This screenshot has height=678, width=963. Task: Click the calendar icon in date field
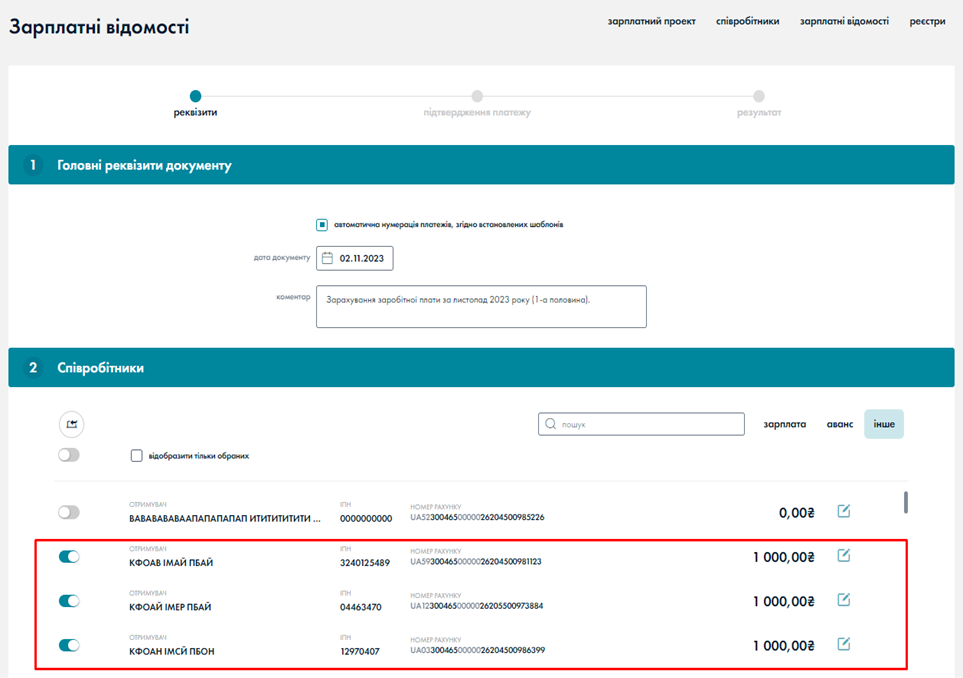click(327, 258)
